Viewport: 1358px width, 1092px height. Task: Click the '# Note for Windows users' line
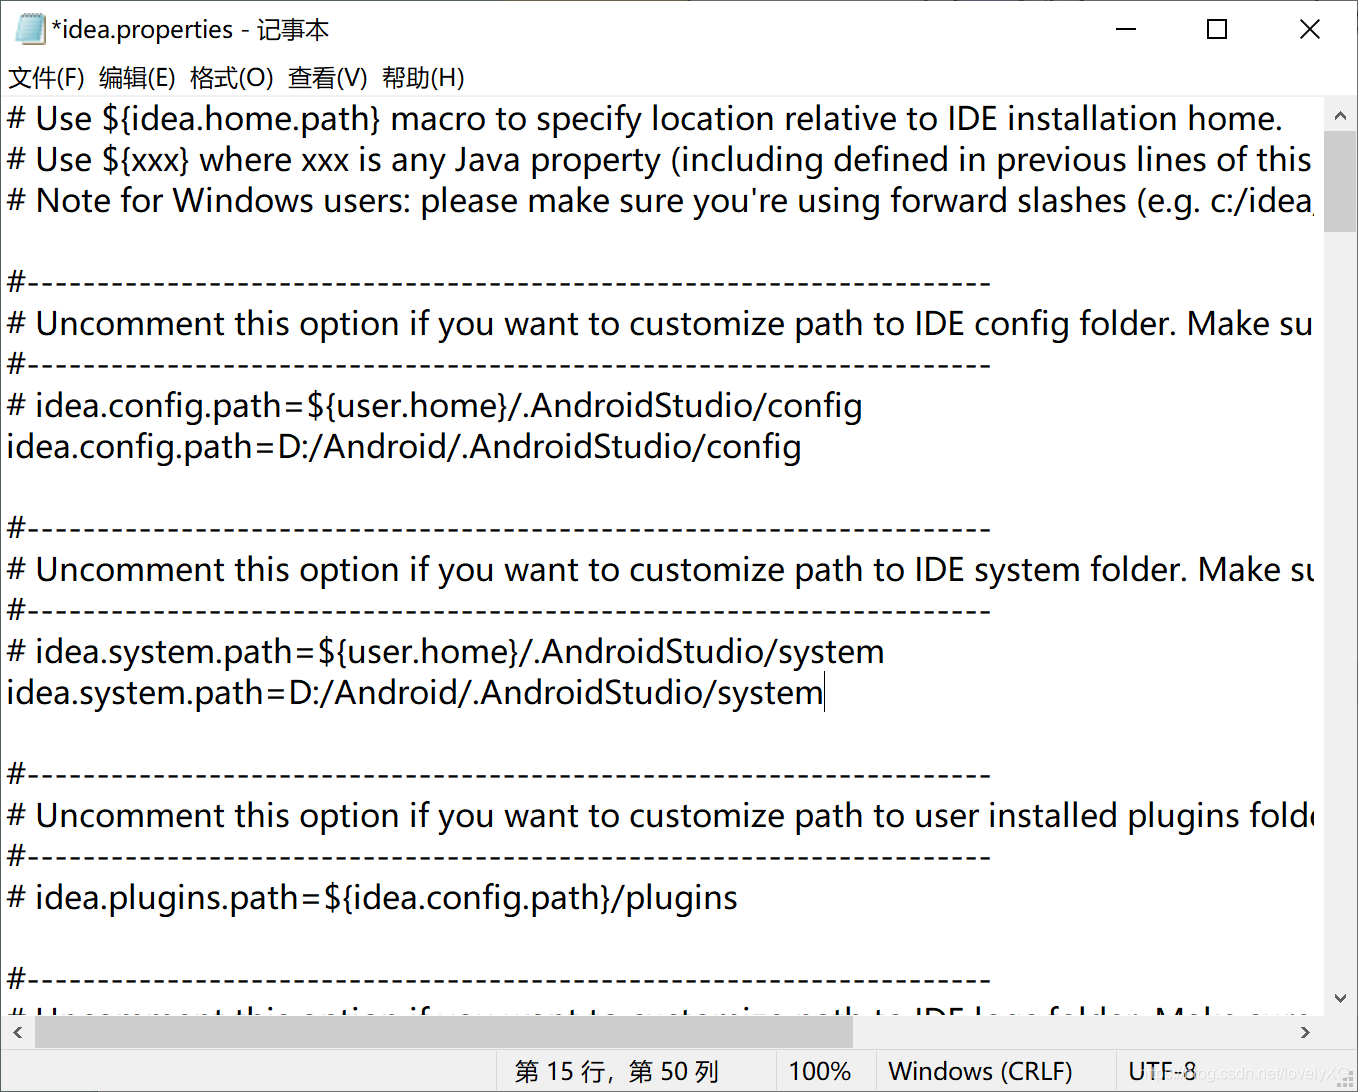click(x=659, y=200)
